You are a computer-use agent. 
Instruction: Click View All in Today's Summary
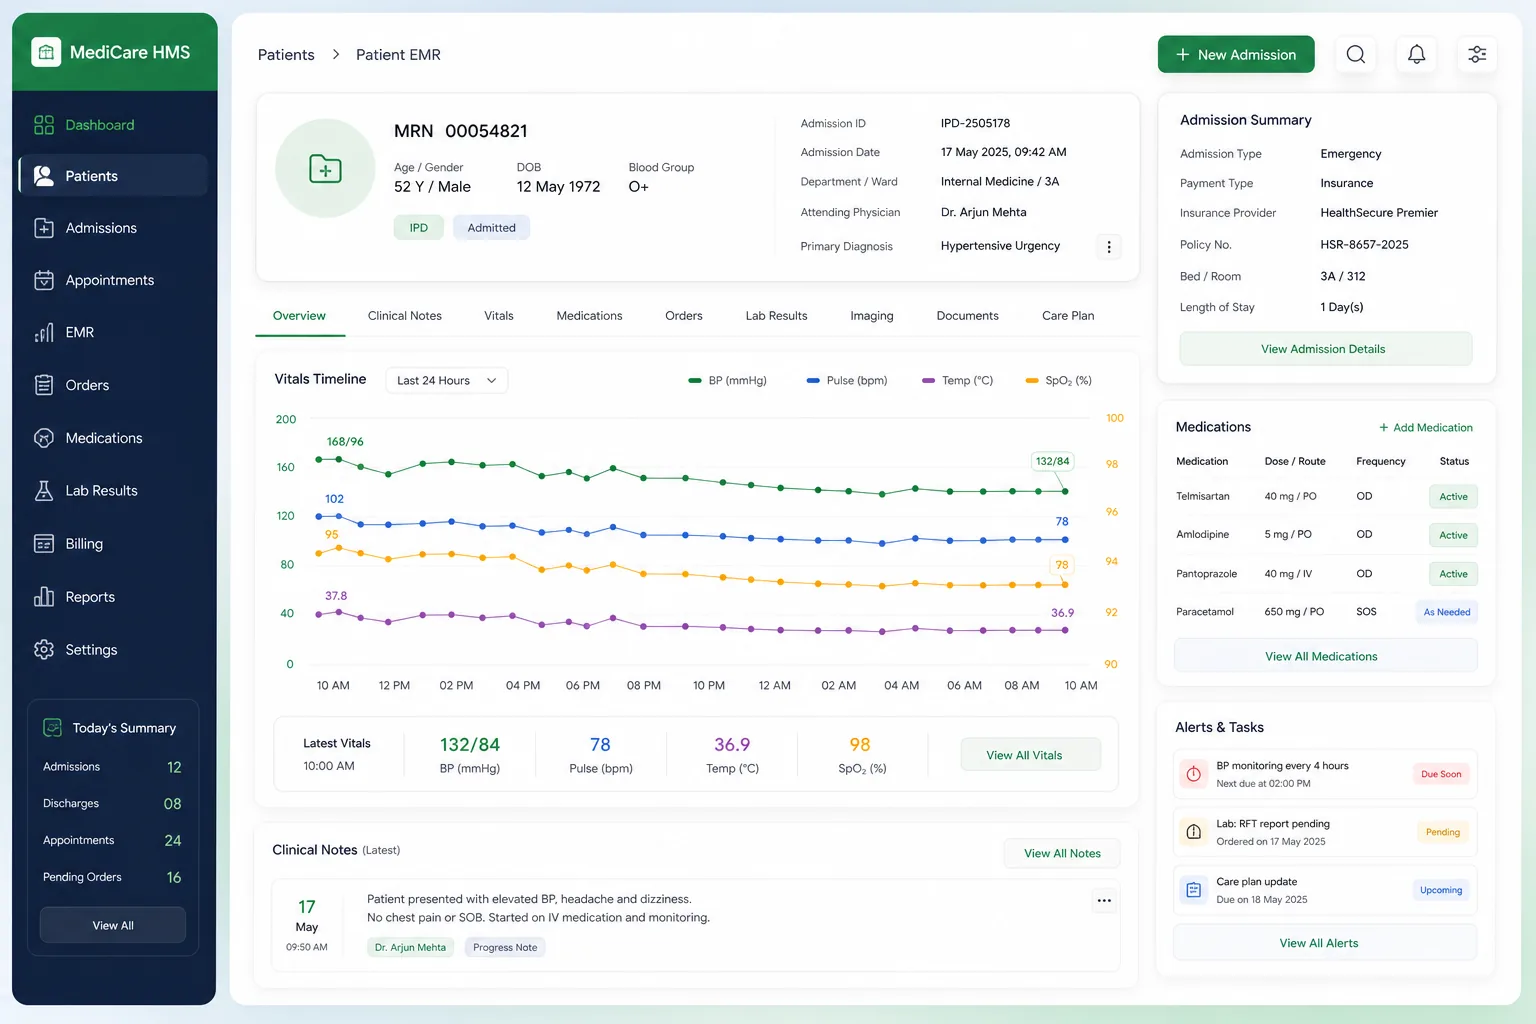coord(113,925)
